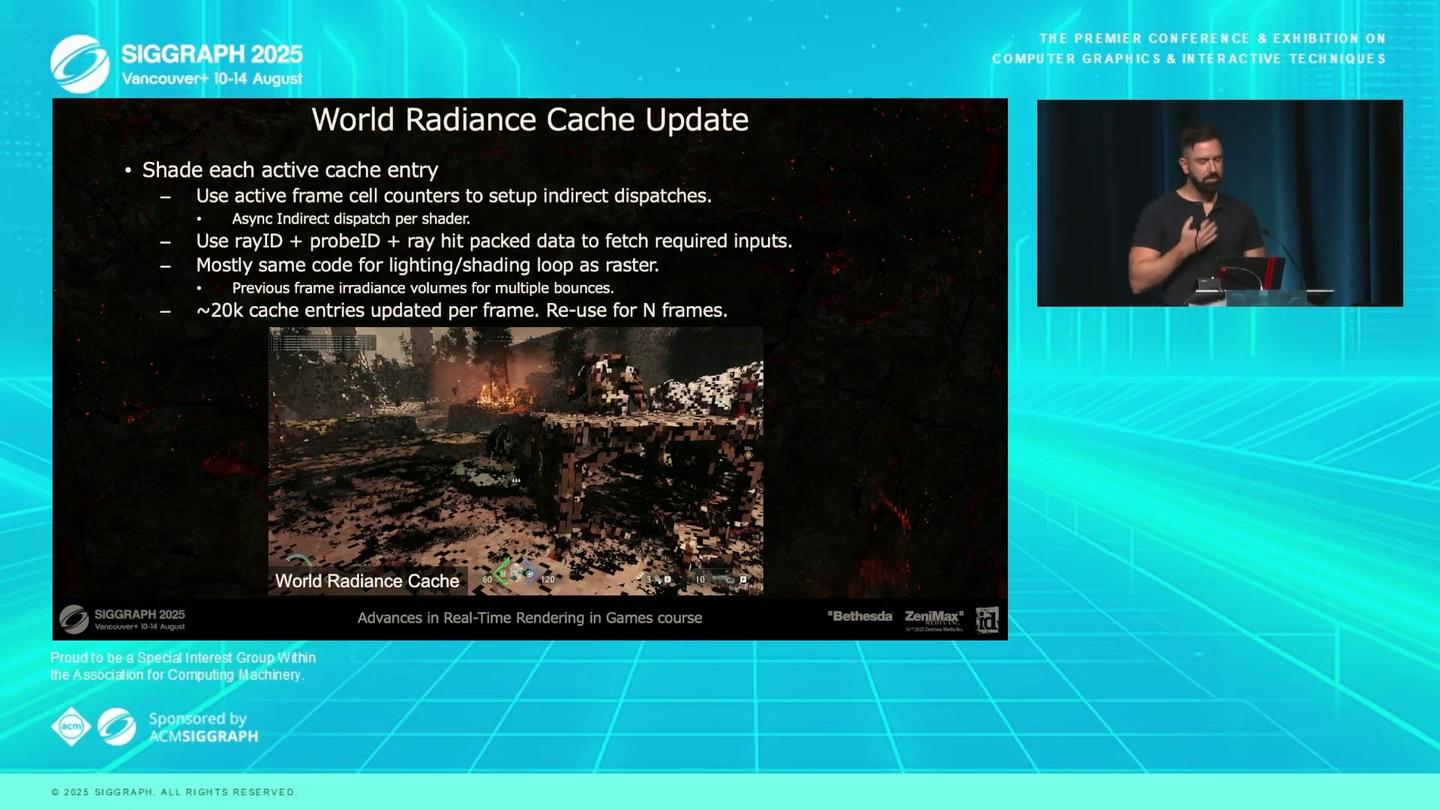The width and height of the screenshot is (1440, 810).
Task: Click 'THE PREMIER CONFERENCE & EXHIBITION ON' tagline
Action: click(x=1213, y=39)
